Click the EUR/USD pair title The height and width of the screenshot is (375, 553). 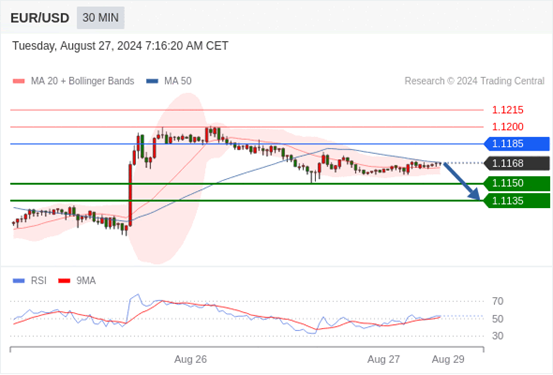coord(40,18)
